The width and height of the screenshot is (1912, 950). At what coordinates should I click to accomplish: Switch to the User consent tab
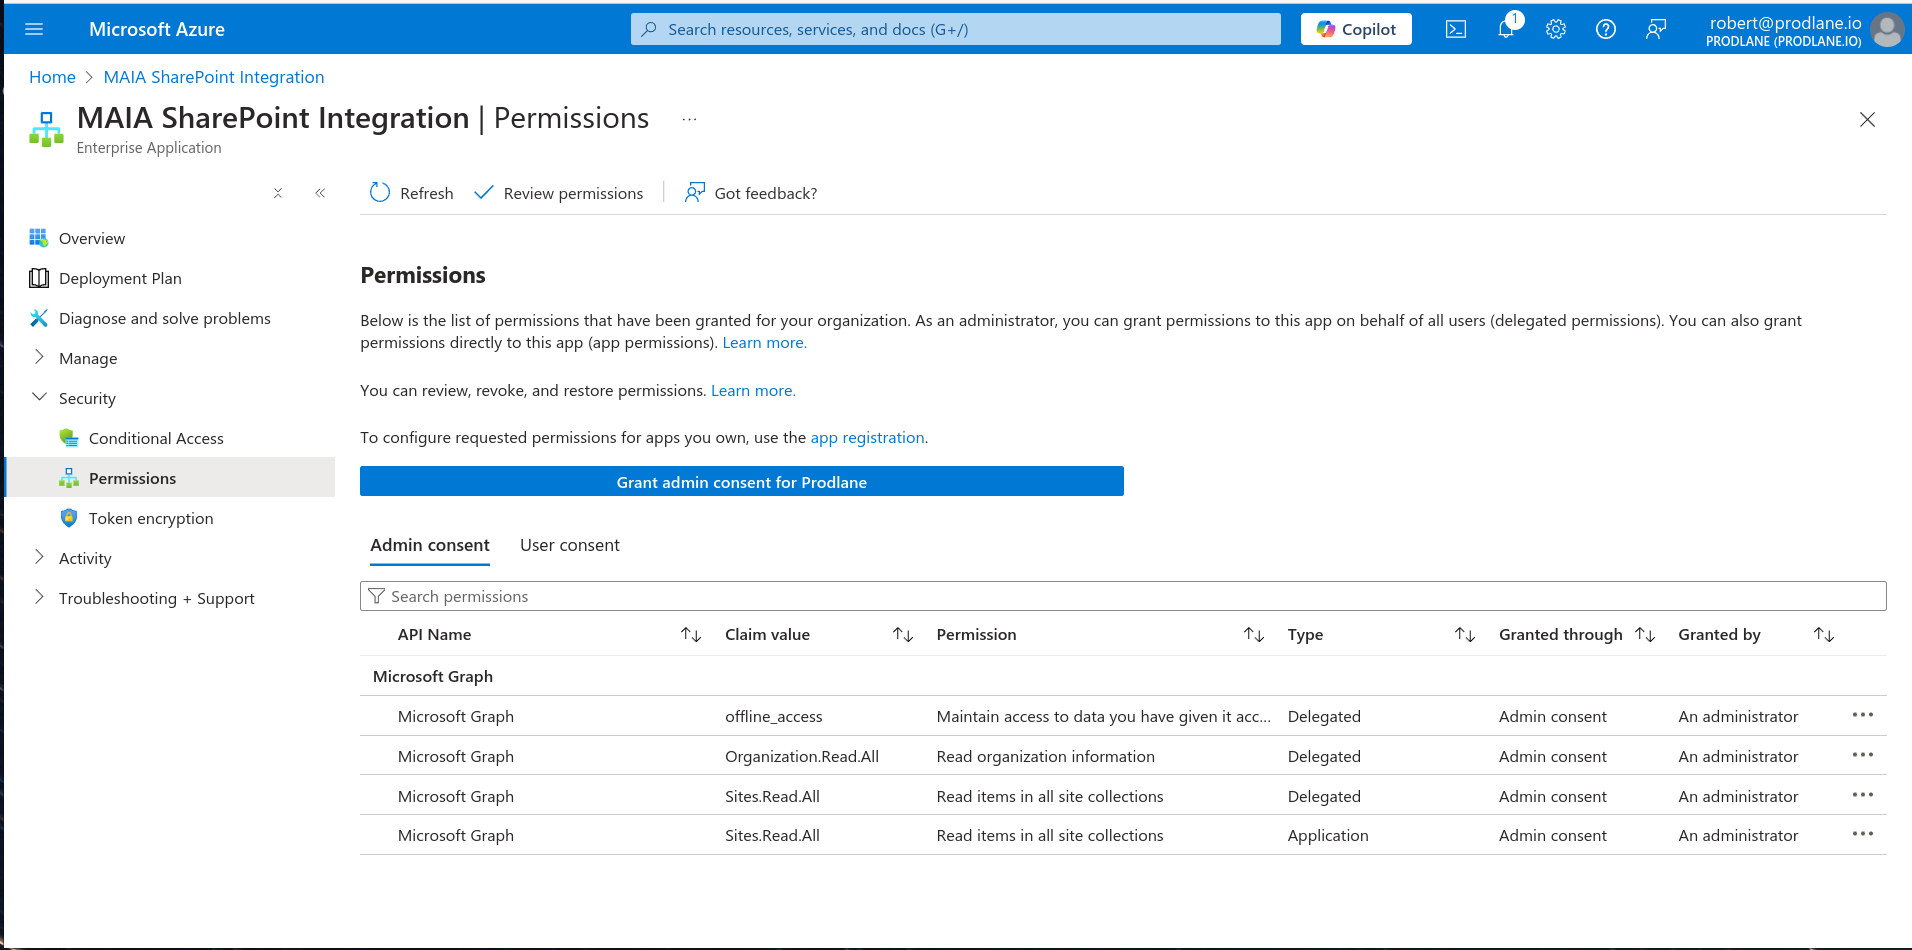tap(570, 545)
